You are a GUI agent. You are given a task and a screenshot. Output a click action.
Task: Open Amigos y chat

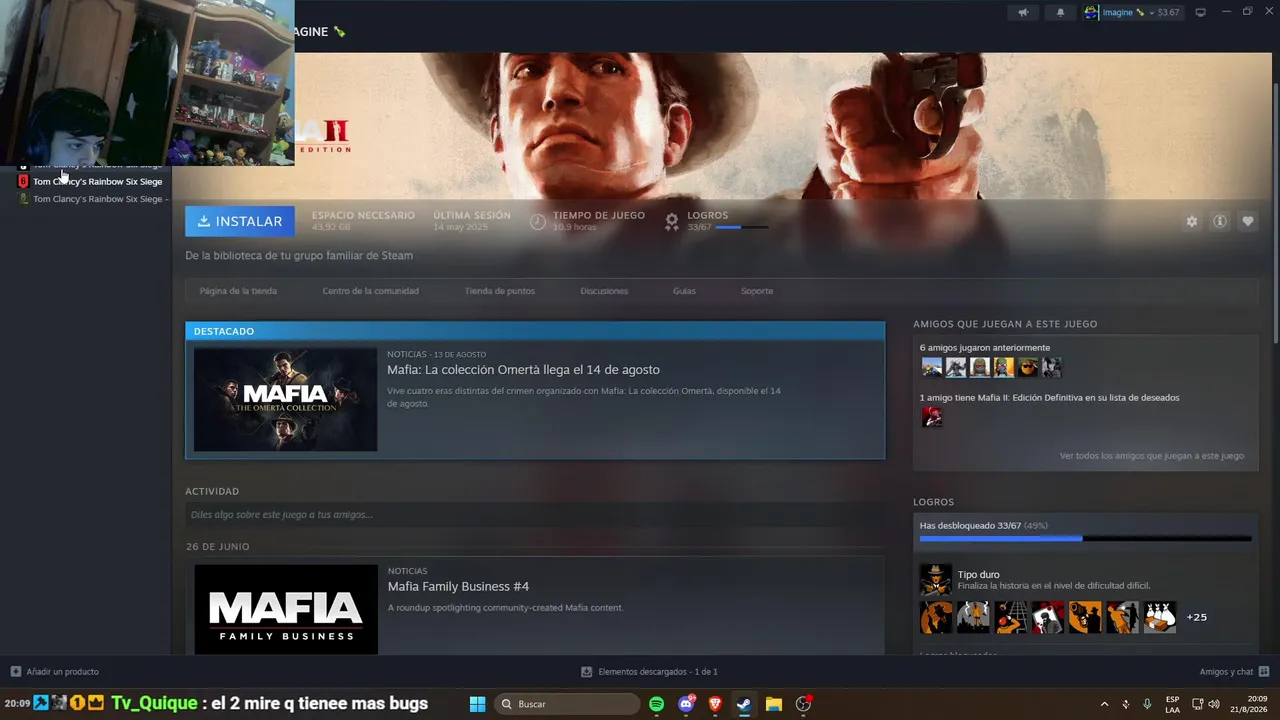click(1234, 672)
